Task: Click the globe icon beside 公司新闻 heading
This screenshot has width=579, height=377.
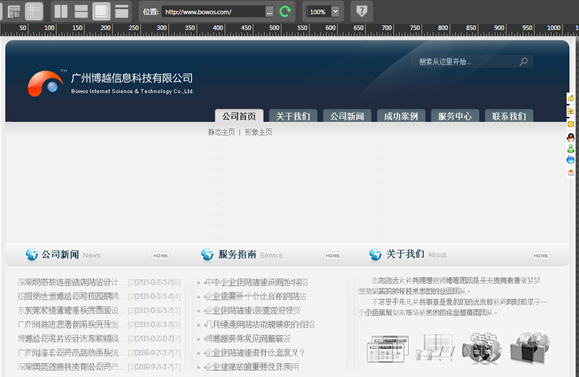Action: point(32,254)
